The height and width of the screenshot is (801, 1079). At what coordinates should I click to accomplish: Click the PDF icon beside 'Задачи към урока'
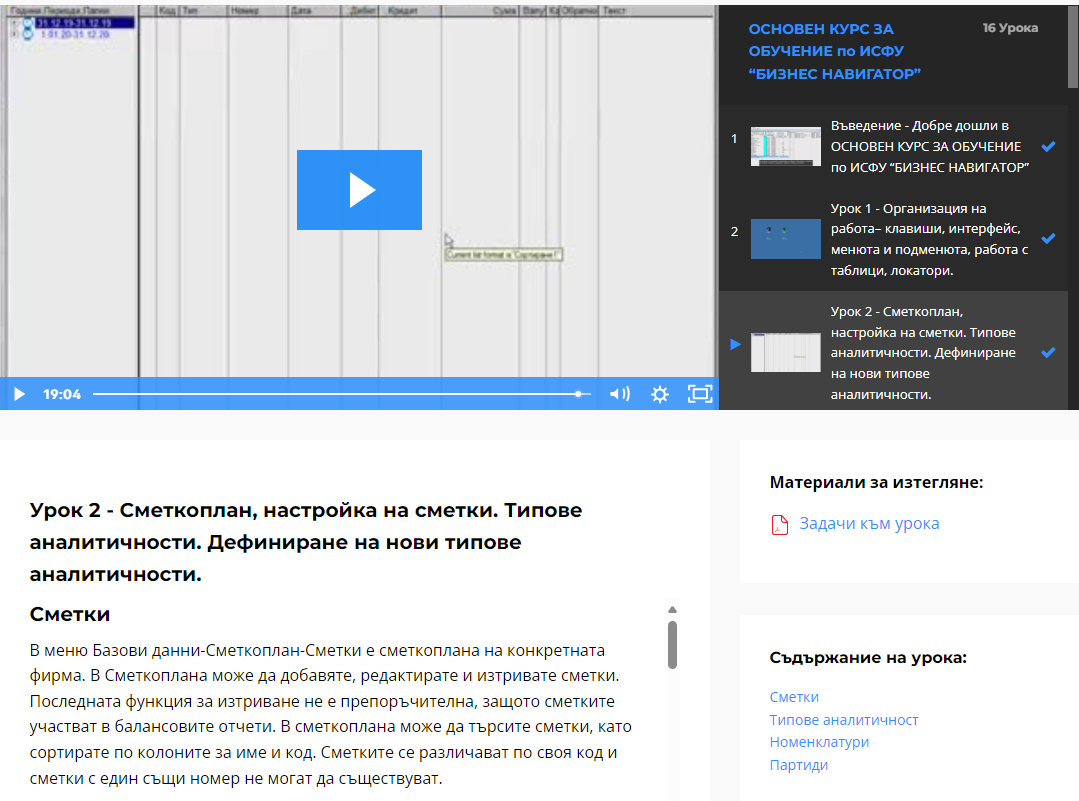780,524
